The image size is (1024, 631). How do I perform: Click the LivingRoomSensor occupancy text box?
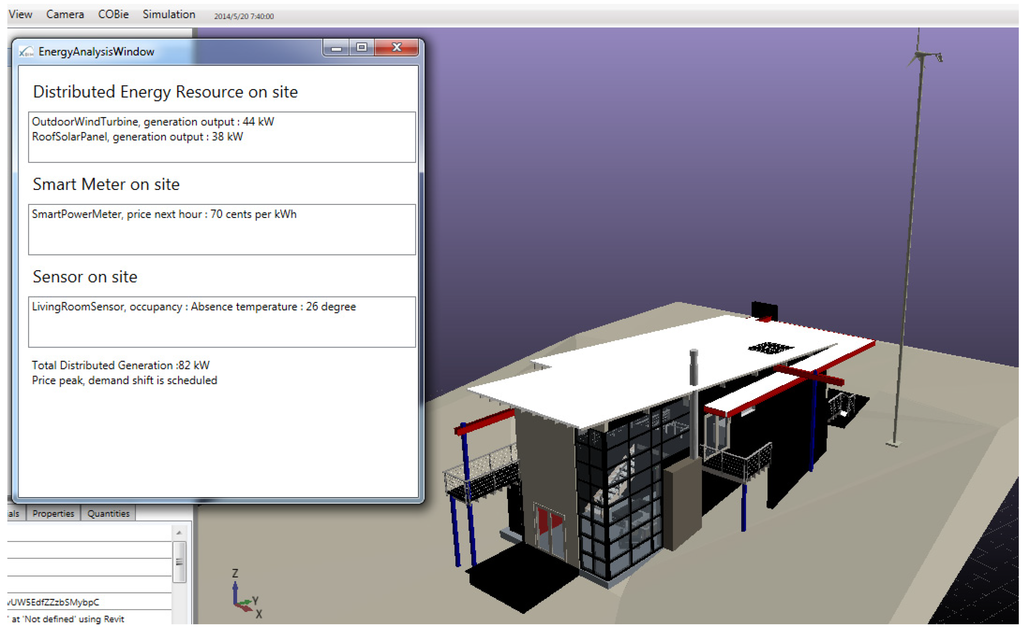point(221,321)
